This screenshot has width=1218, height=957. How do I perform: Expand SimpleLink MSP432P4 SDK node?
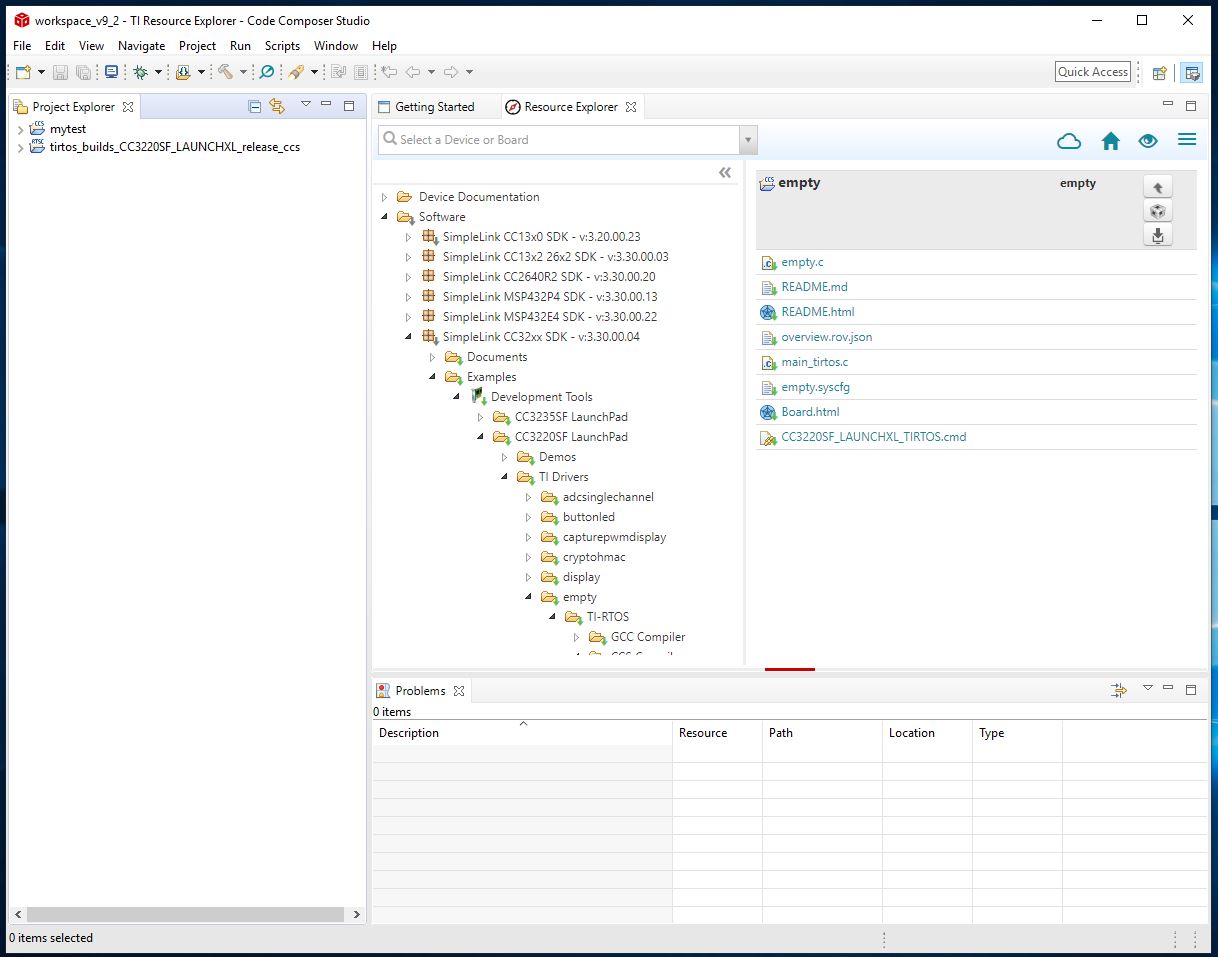pyautogui.click(x=408, y=297)
